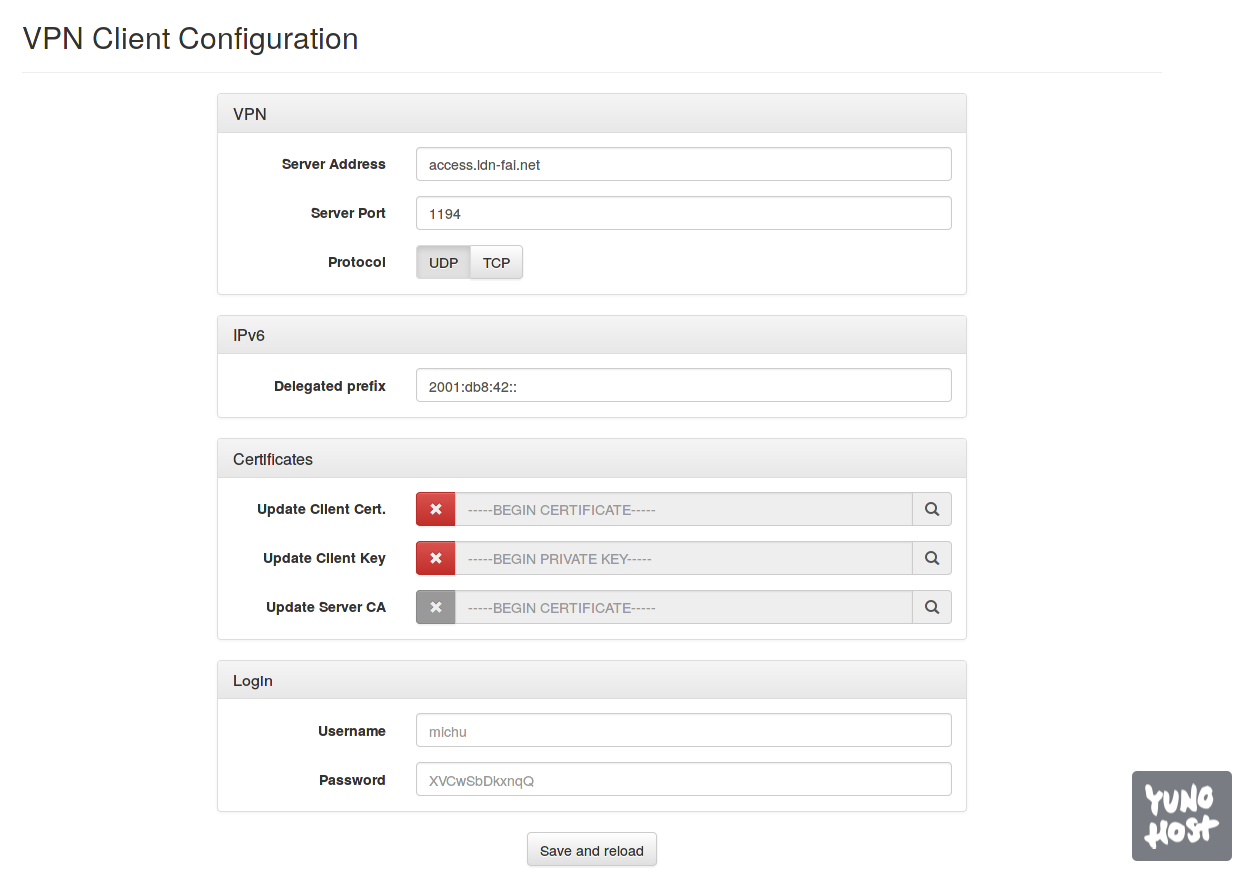Select UDP protocol

point(443,263)
